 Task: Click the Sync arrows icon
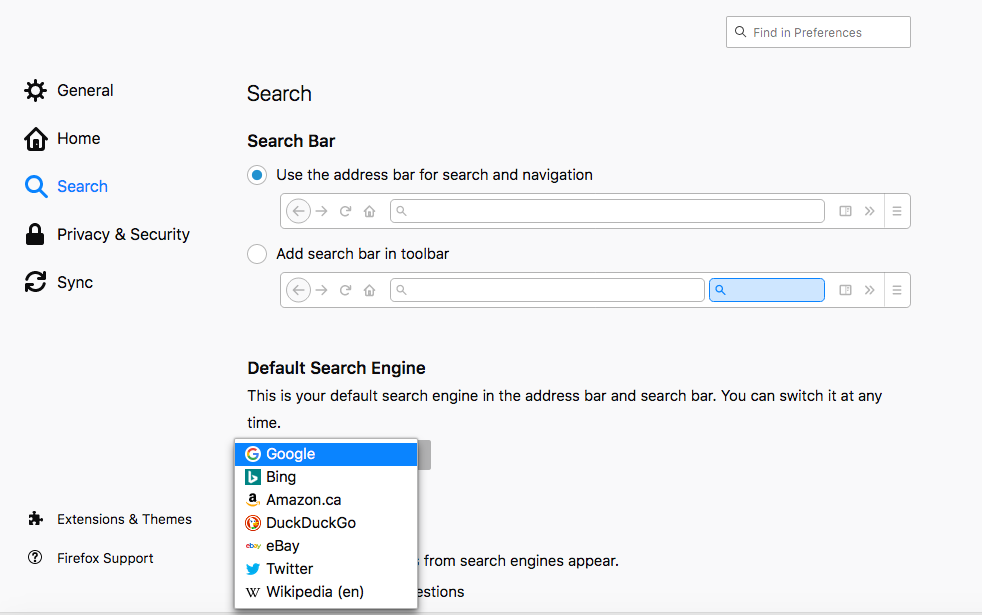(36, 282)
